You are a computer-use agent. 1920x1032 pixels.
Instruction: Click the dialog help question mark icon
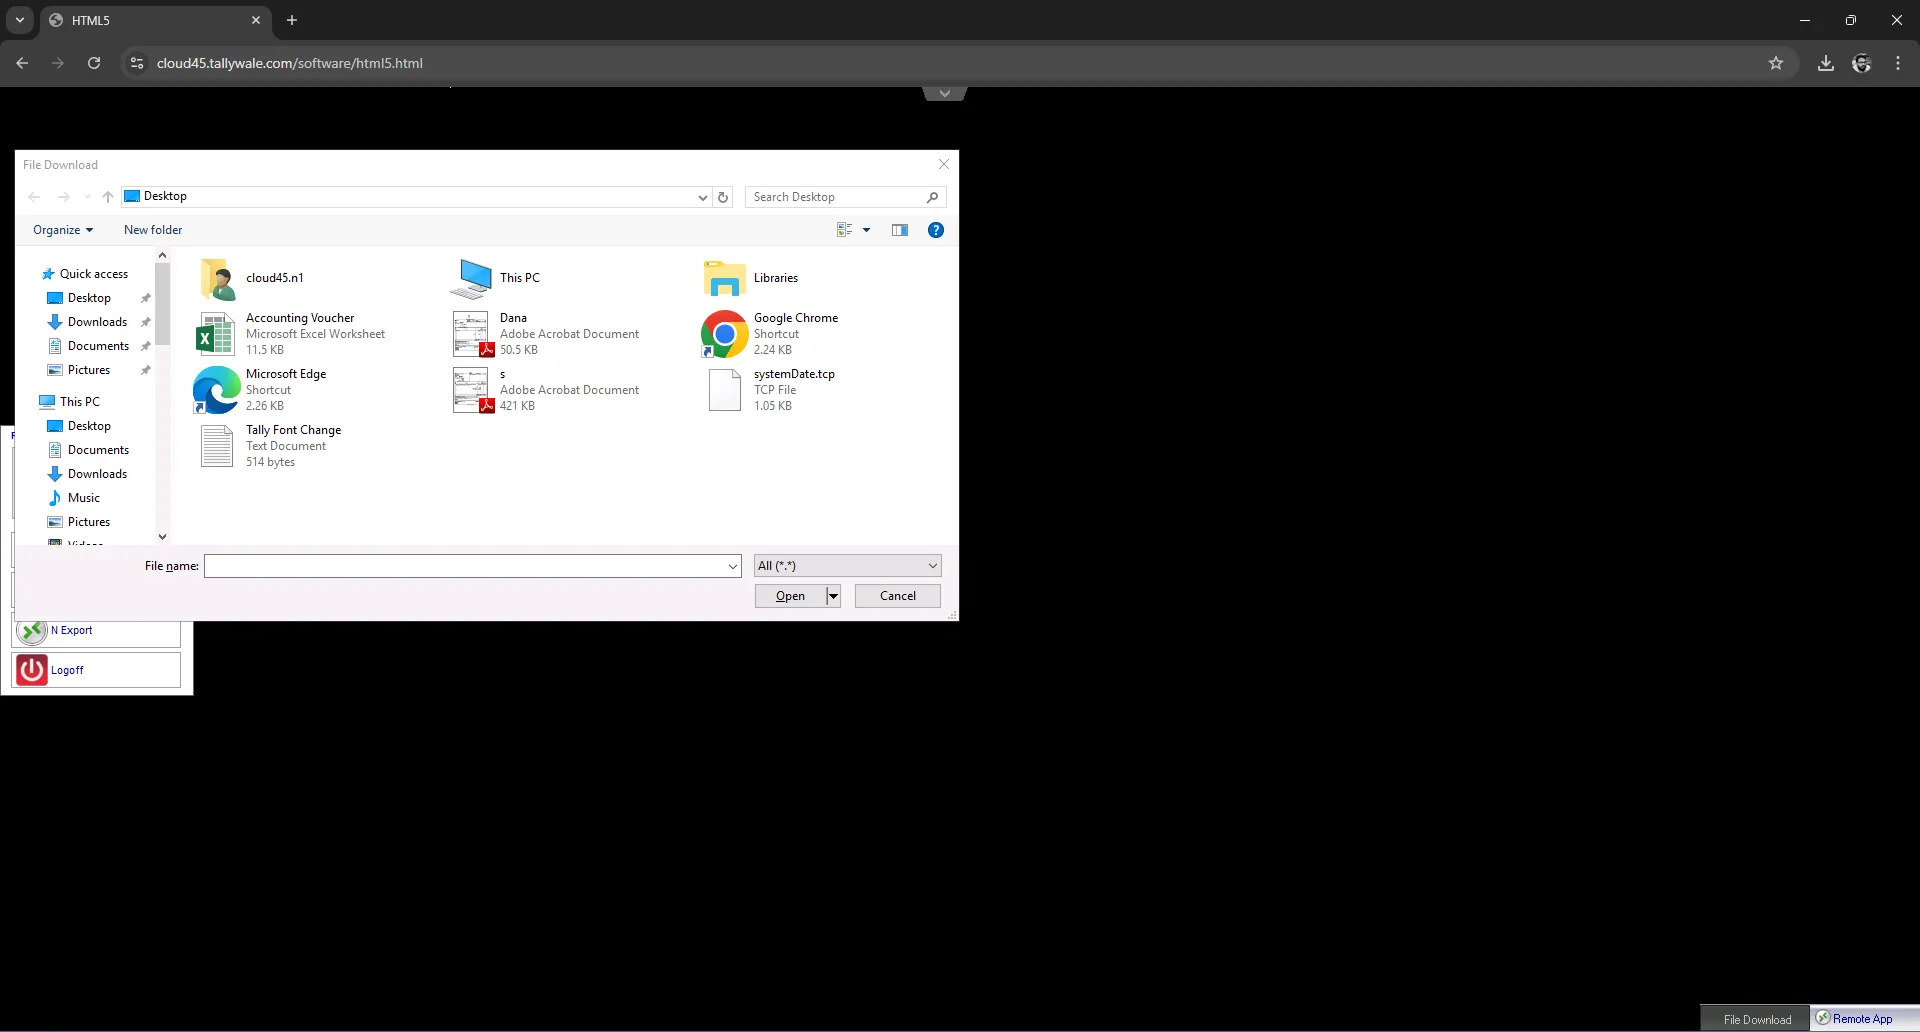pos(935,230)
